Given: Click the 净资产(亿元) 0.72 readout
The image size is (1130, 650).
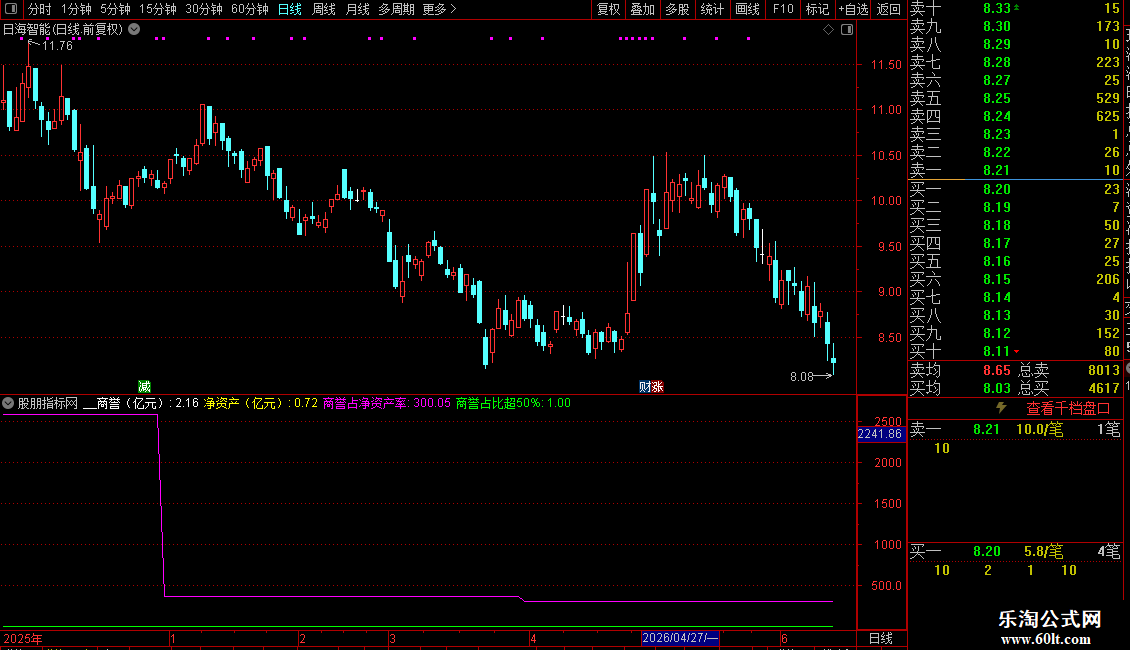Looking at the screenshot, I should [261, 403].
